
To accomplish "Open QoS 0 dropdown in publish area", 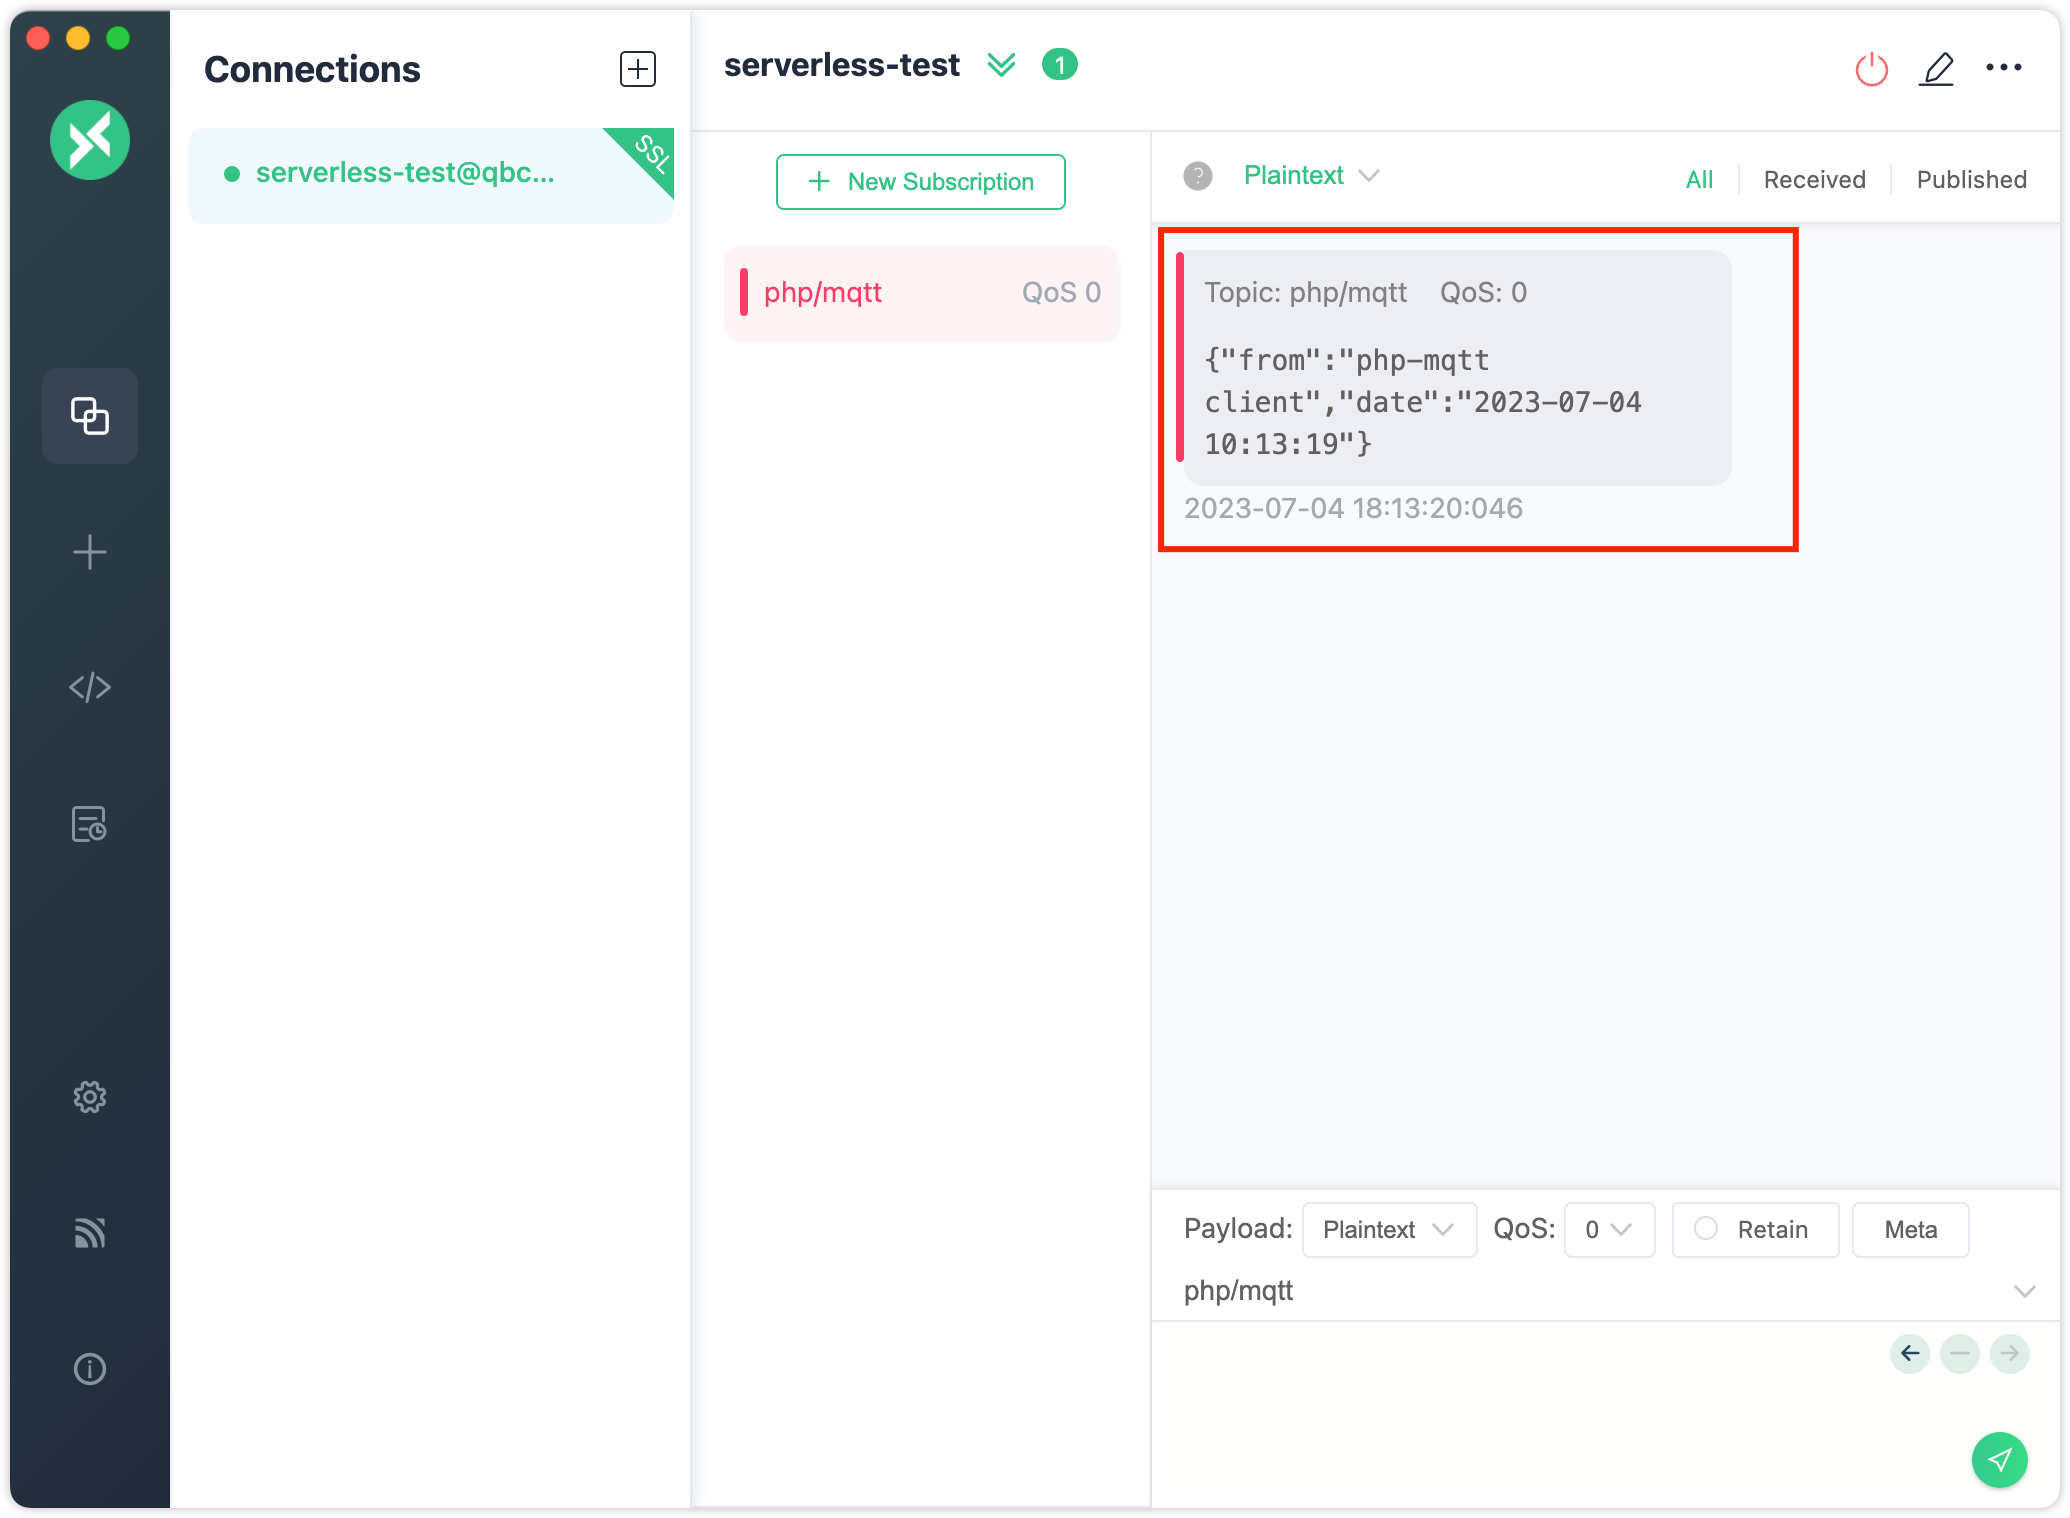I will pyautogui.click(x=1609, y=1230).
